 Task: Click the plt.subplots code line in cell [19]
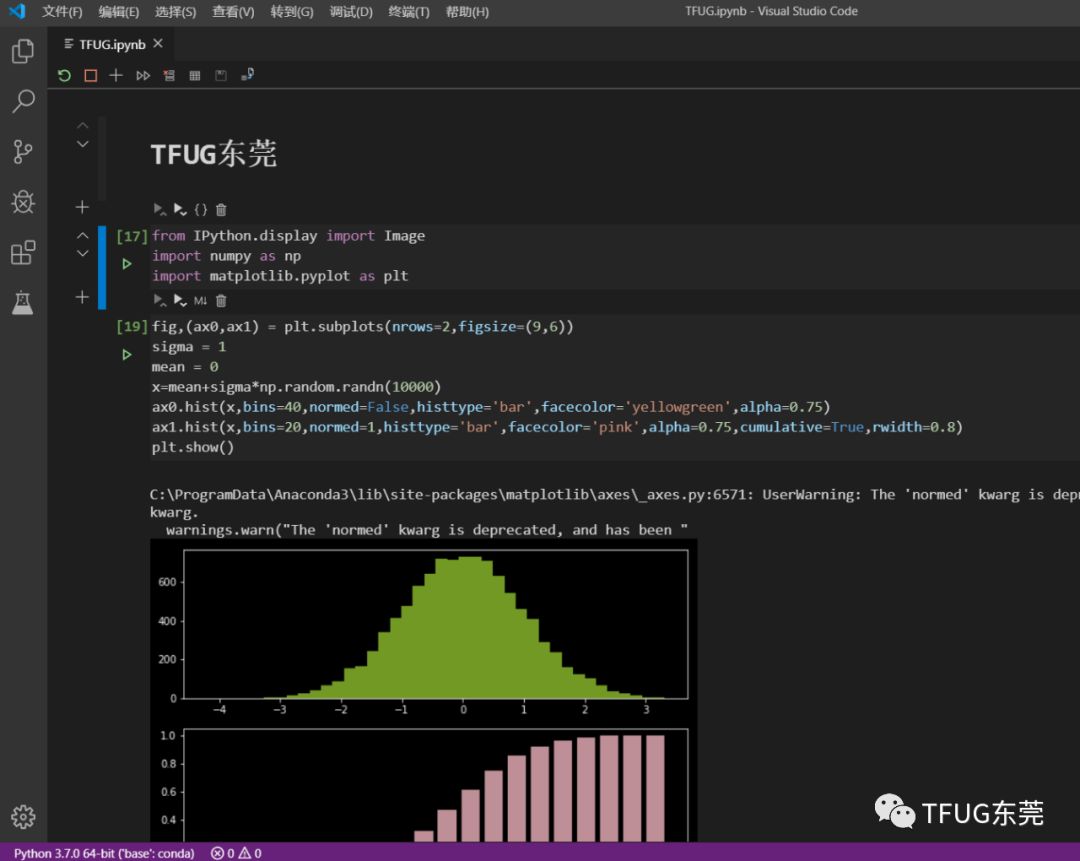[x=362, y=326]
